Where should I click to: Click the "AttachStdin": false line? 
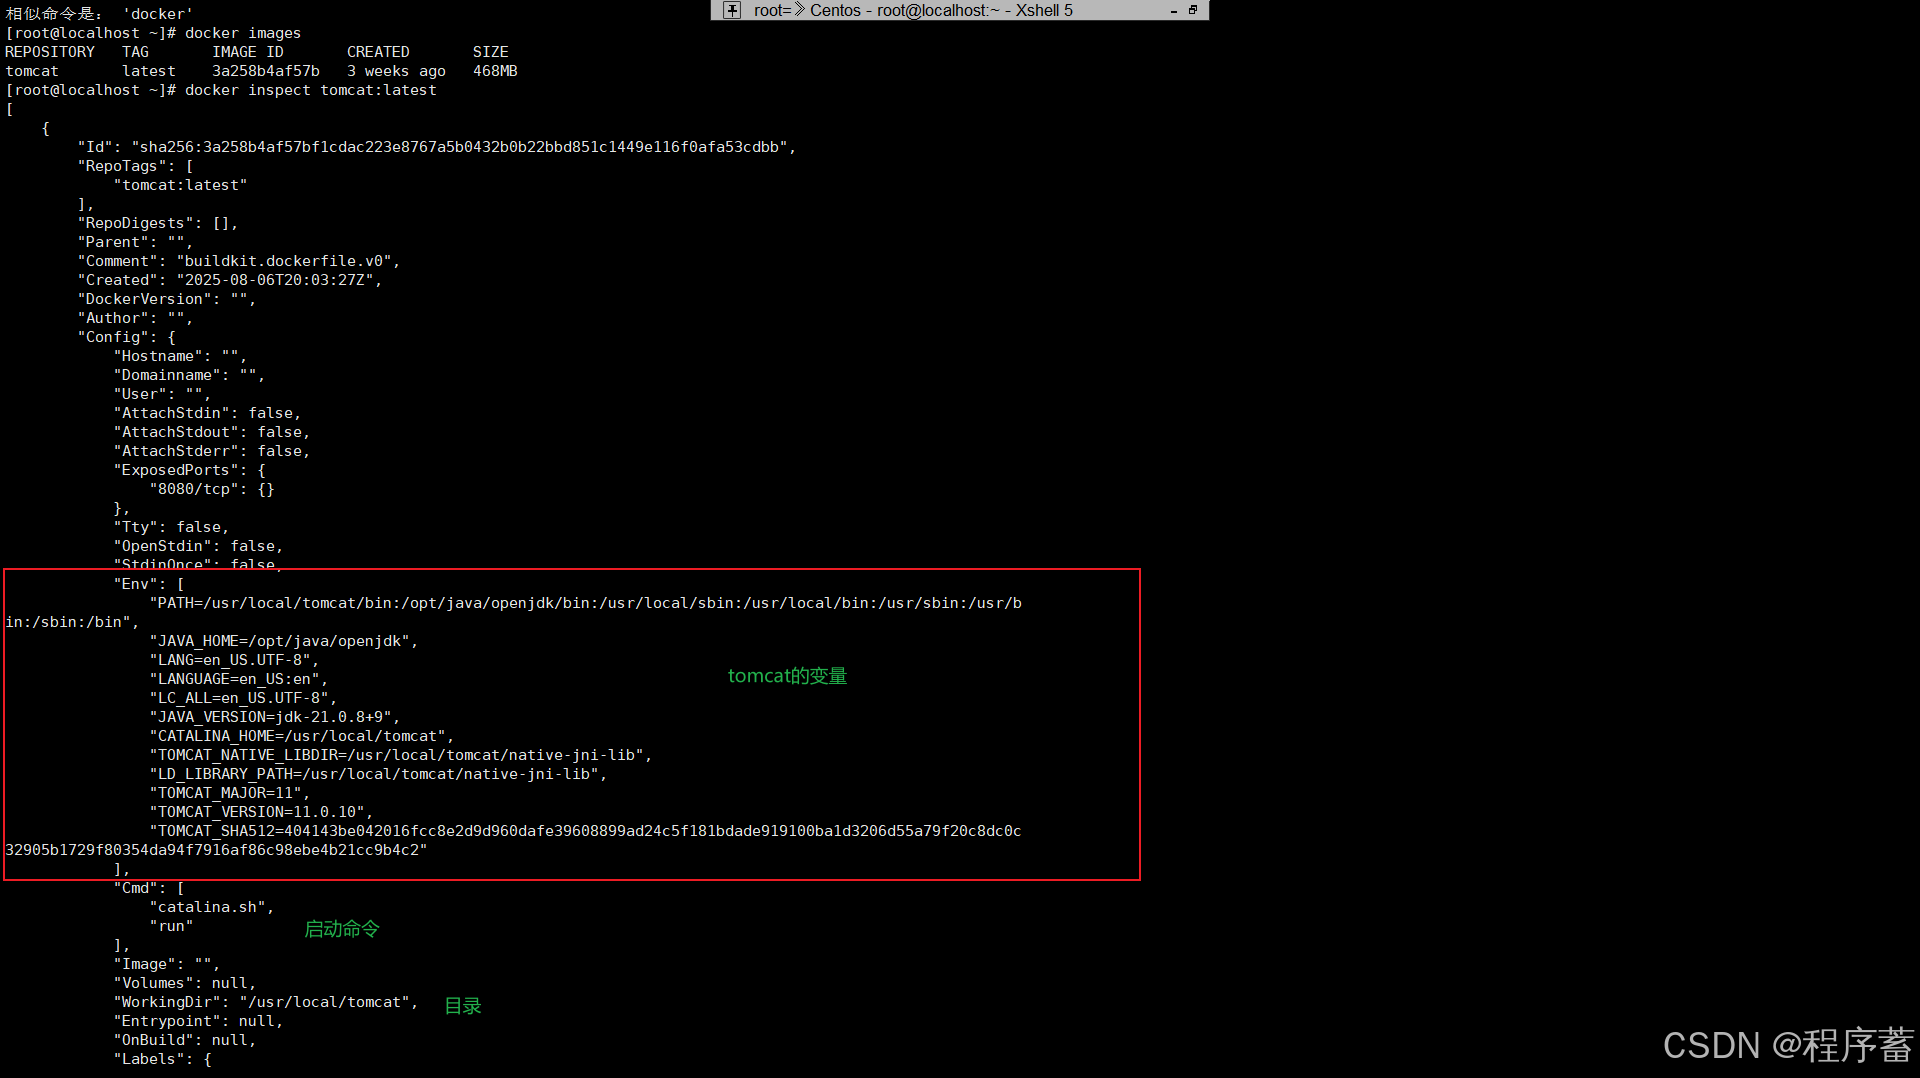pos(207,413)
